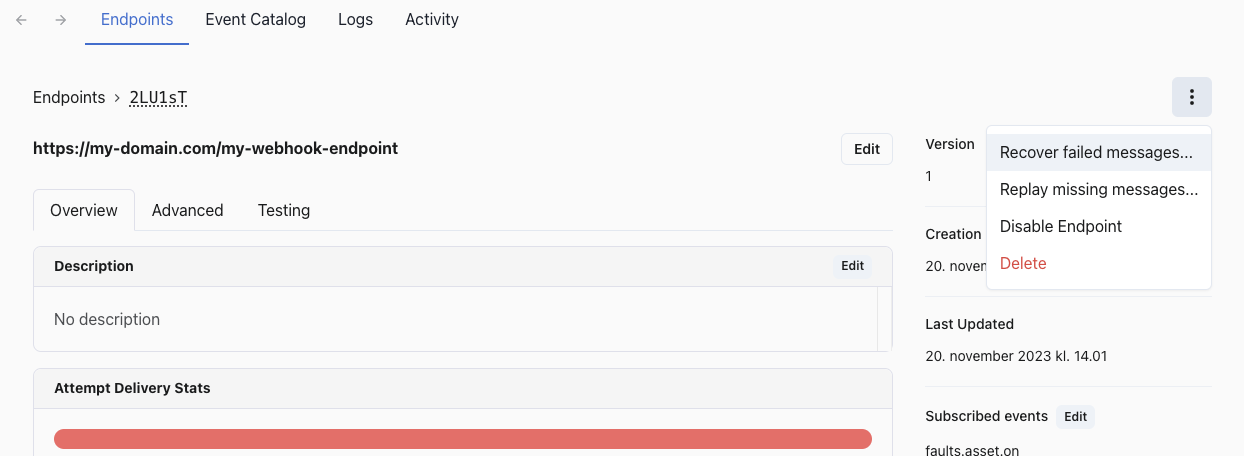Select the Overview tab

click(x=84, y=210)
